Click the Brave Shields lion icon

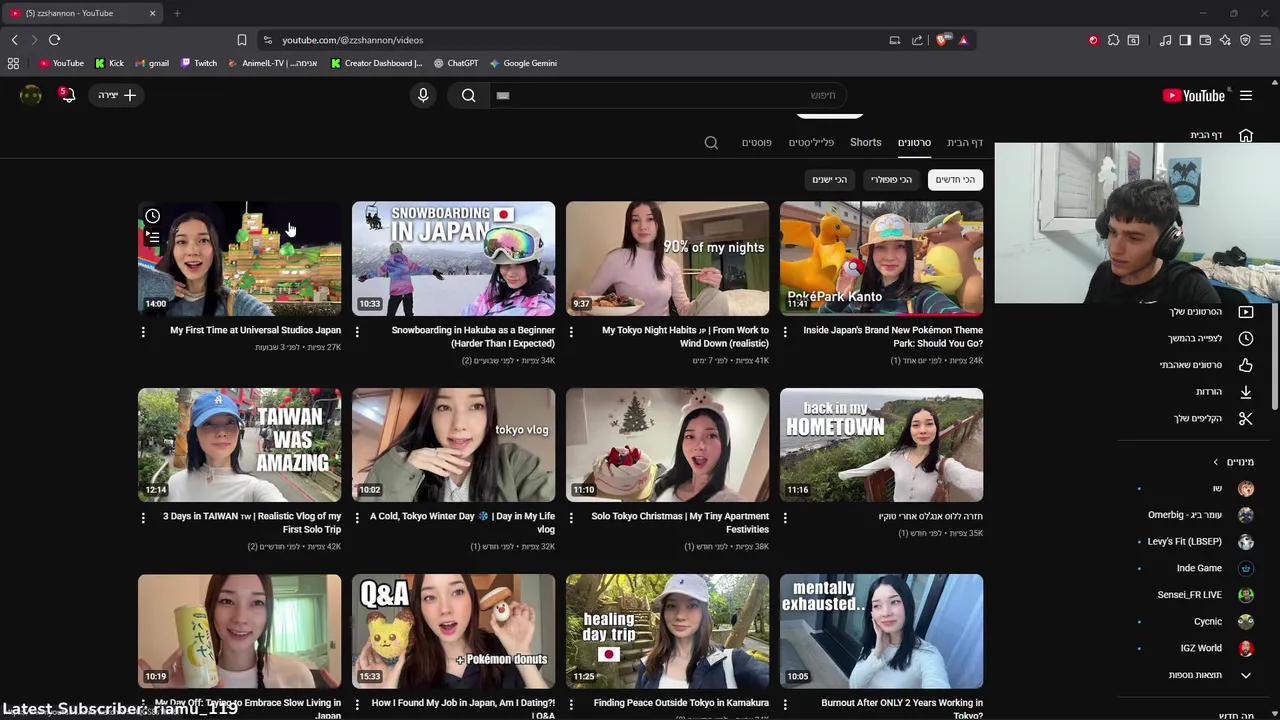(x=941, y=40)
